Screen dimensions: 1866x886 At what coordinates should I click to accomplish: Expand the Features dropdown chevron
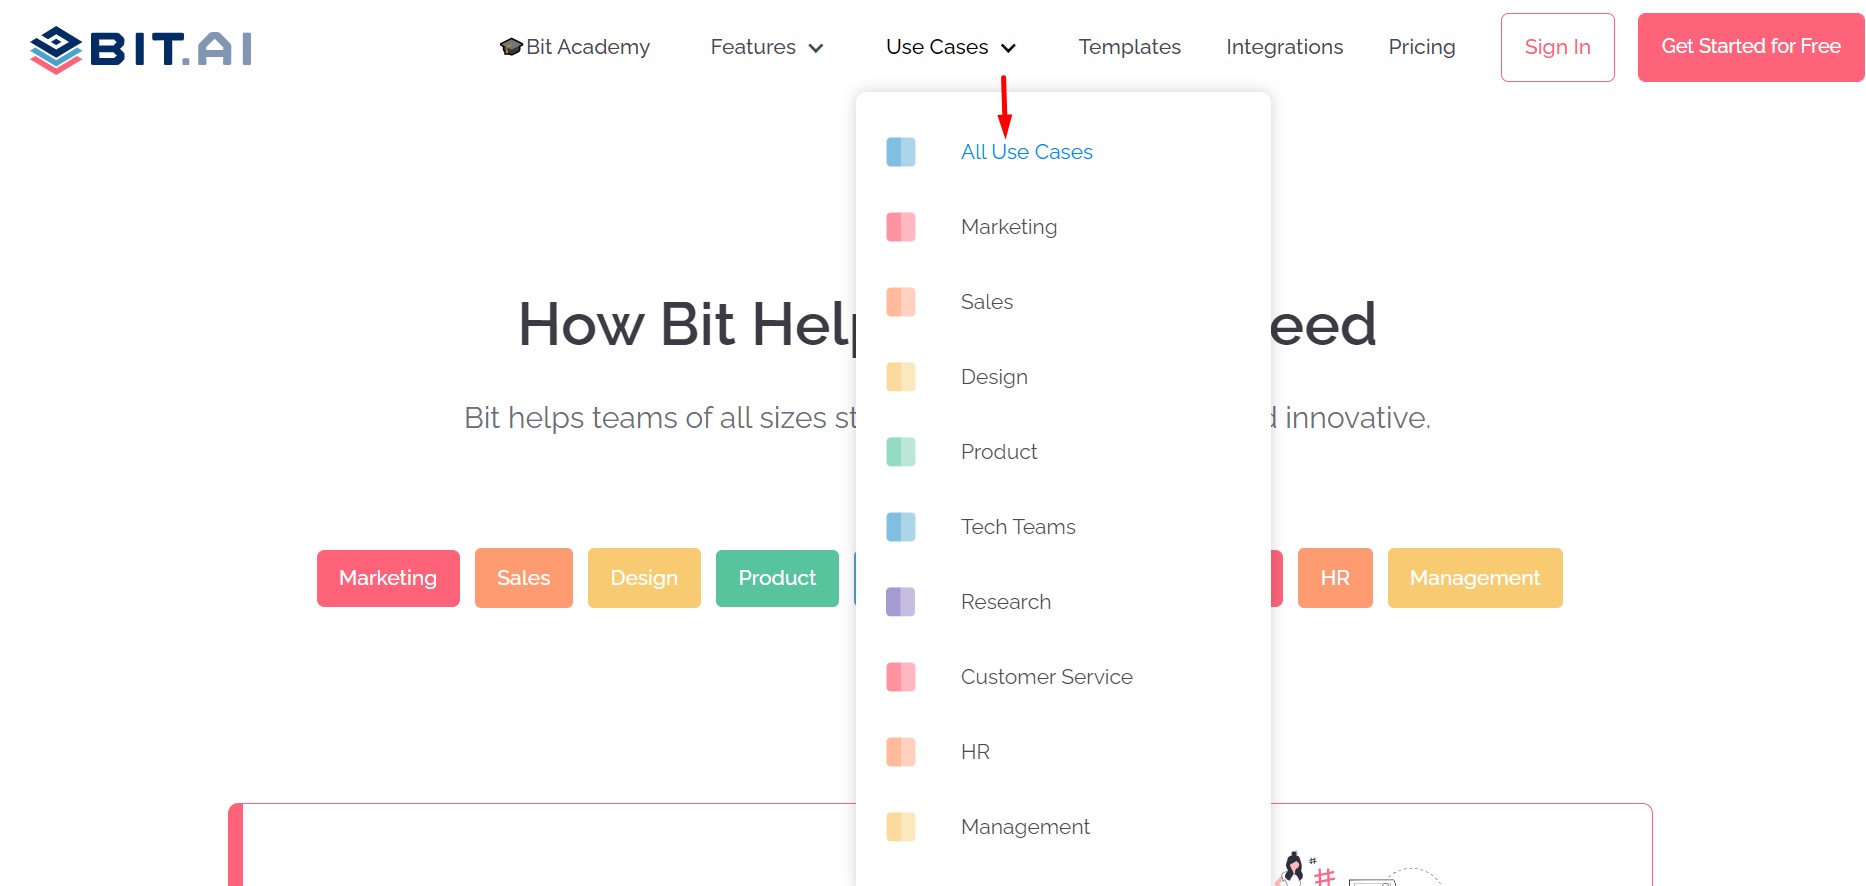816,48
